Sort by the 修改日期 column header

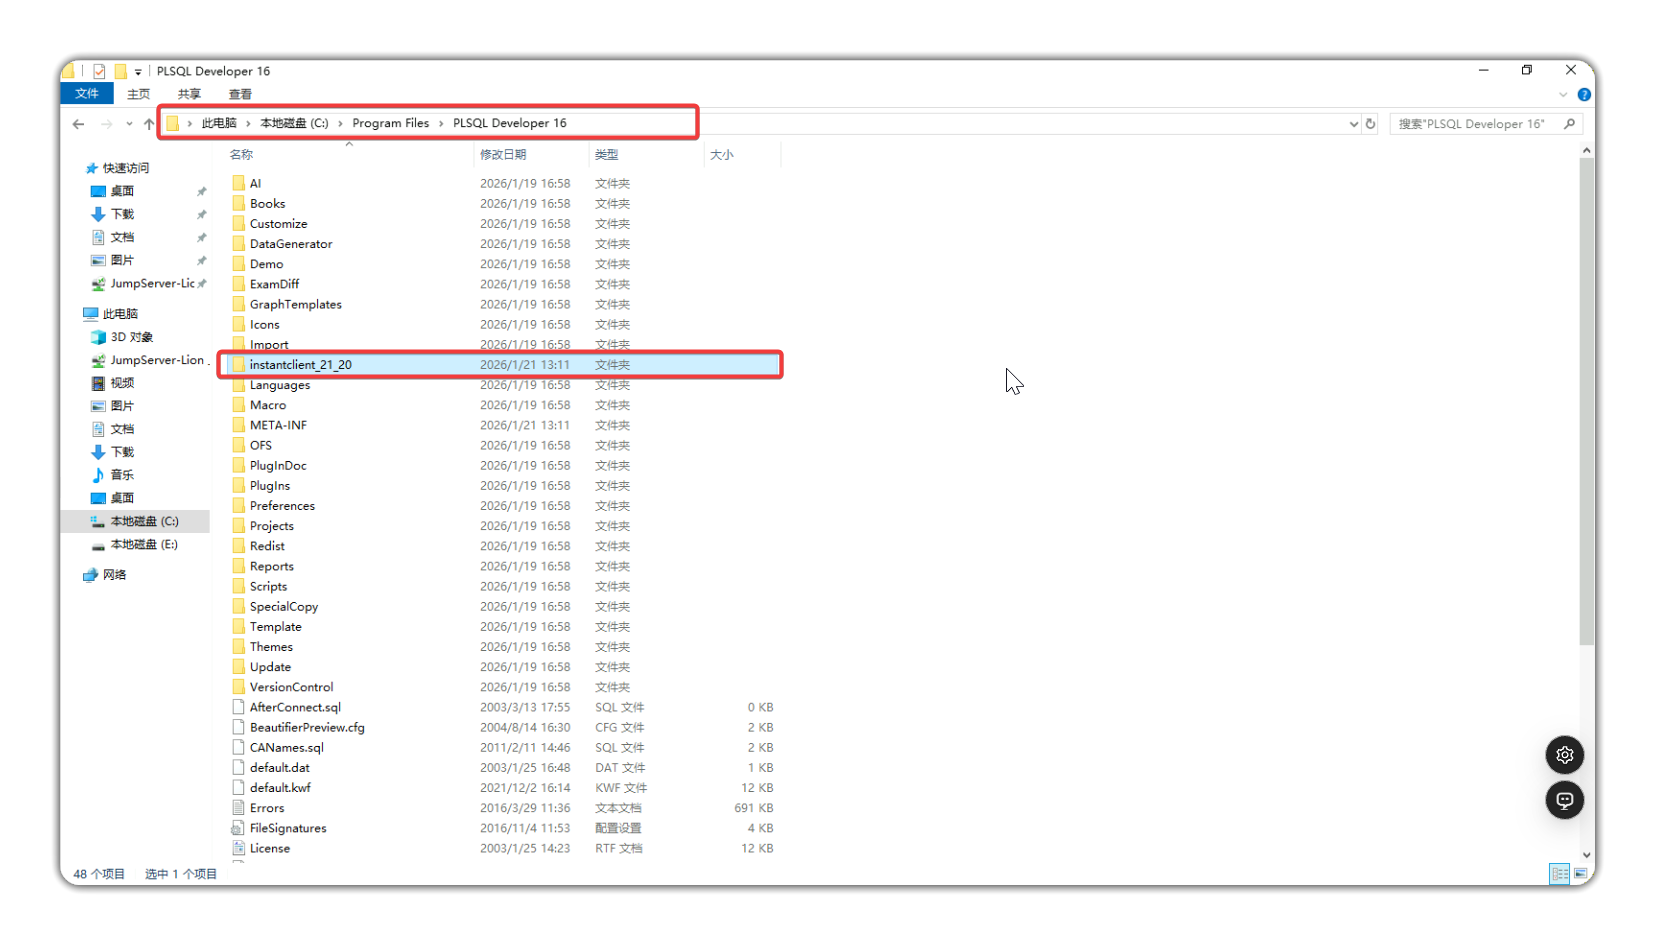click(503, 155)
